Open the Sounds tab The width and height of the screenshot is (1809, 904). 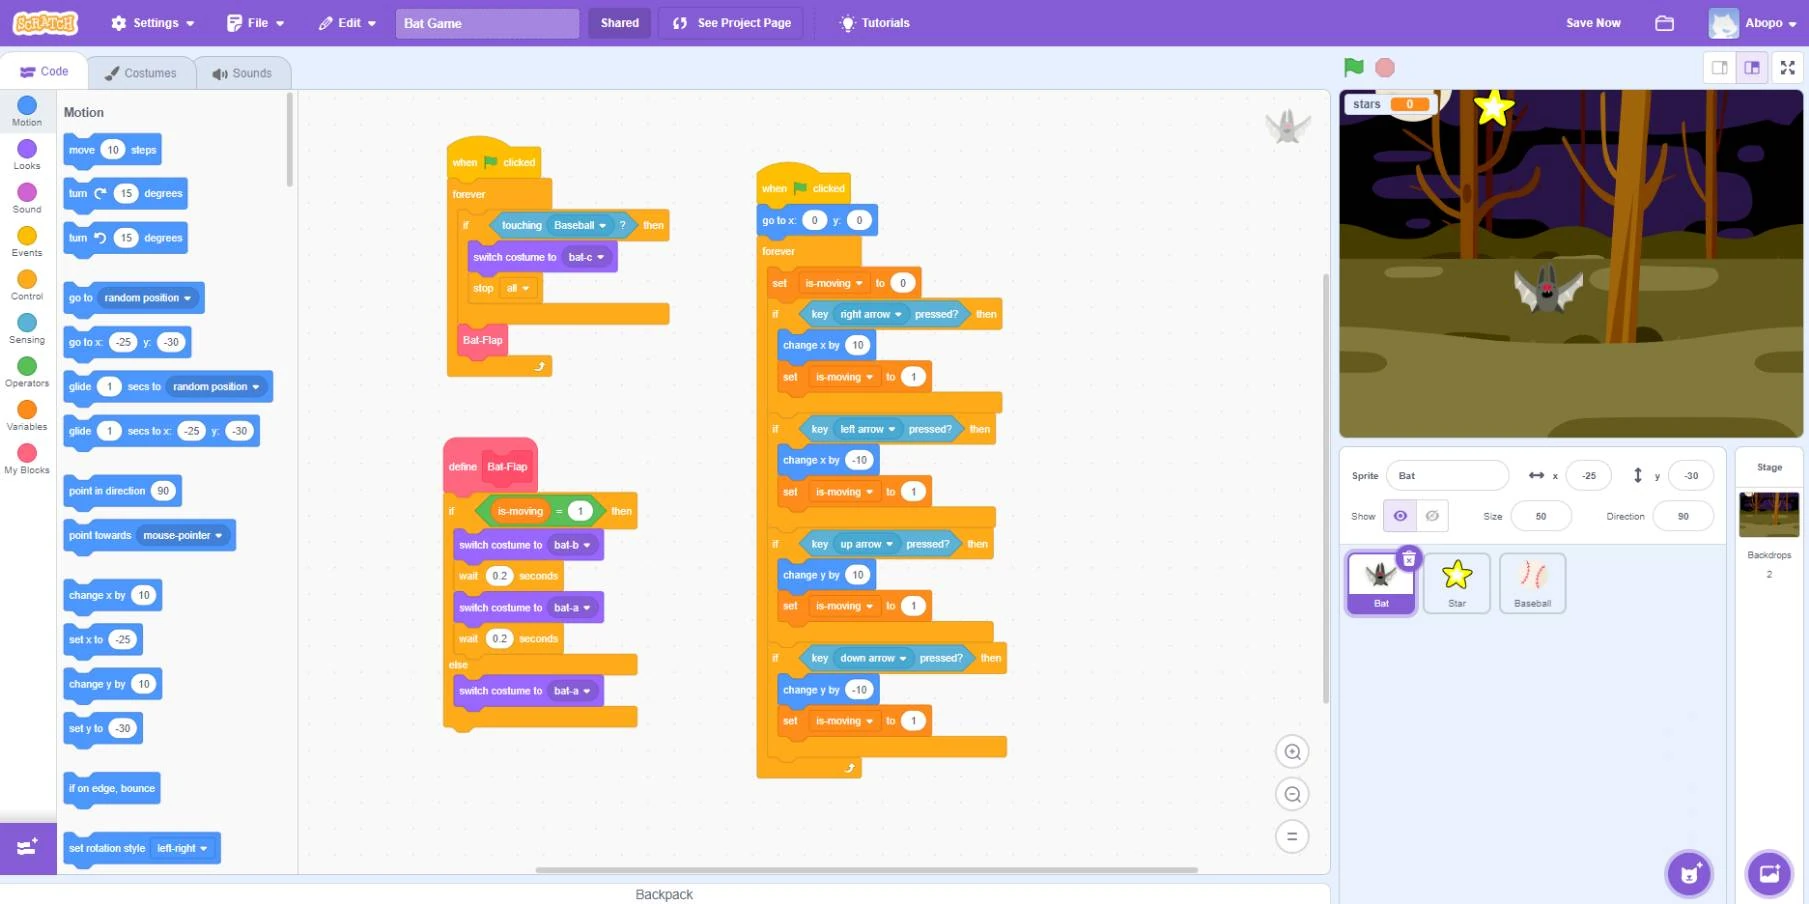pos(242,73)
